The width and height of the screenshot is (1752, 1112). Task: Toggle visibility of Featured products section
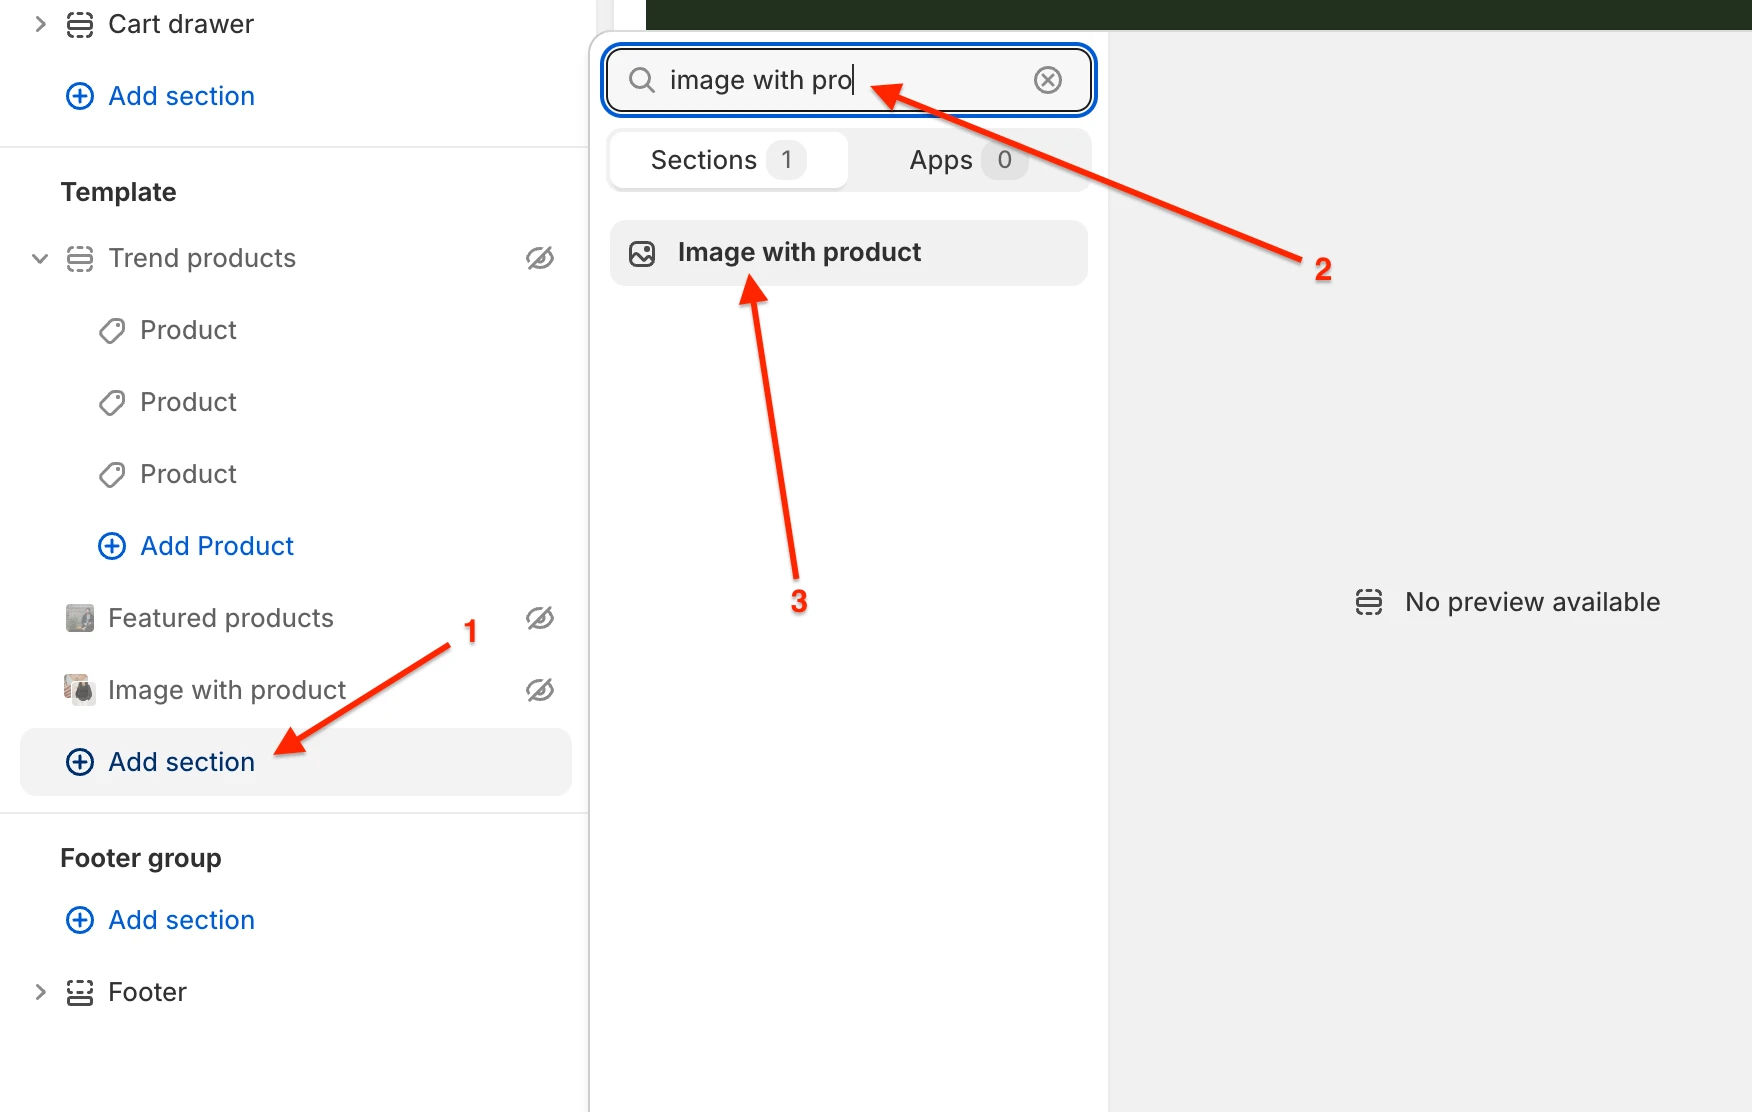point(540,618)
